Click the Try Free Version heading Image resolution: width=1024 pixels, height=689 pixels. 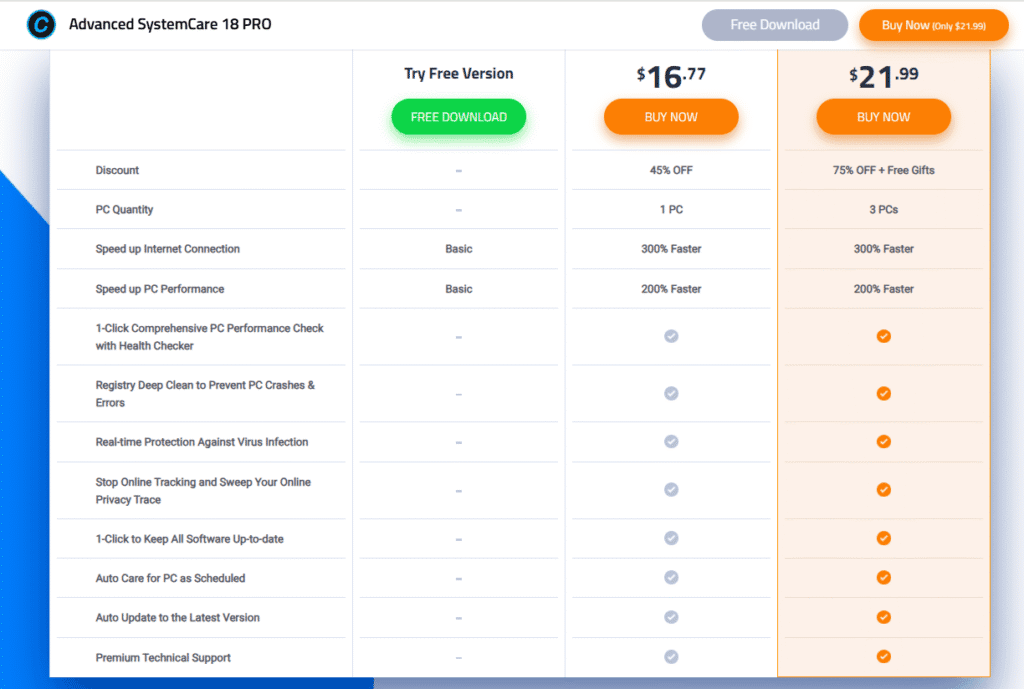point(458,74)
